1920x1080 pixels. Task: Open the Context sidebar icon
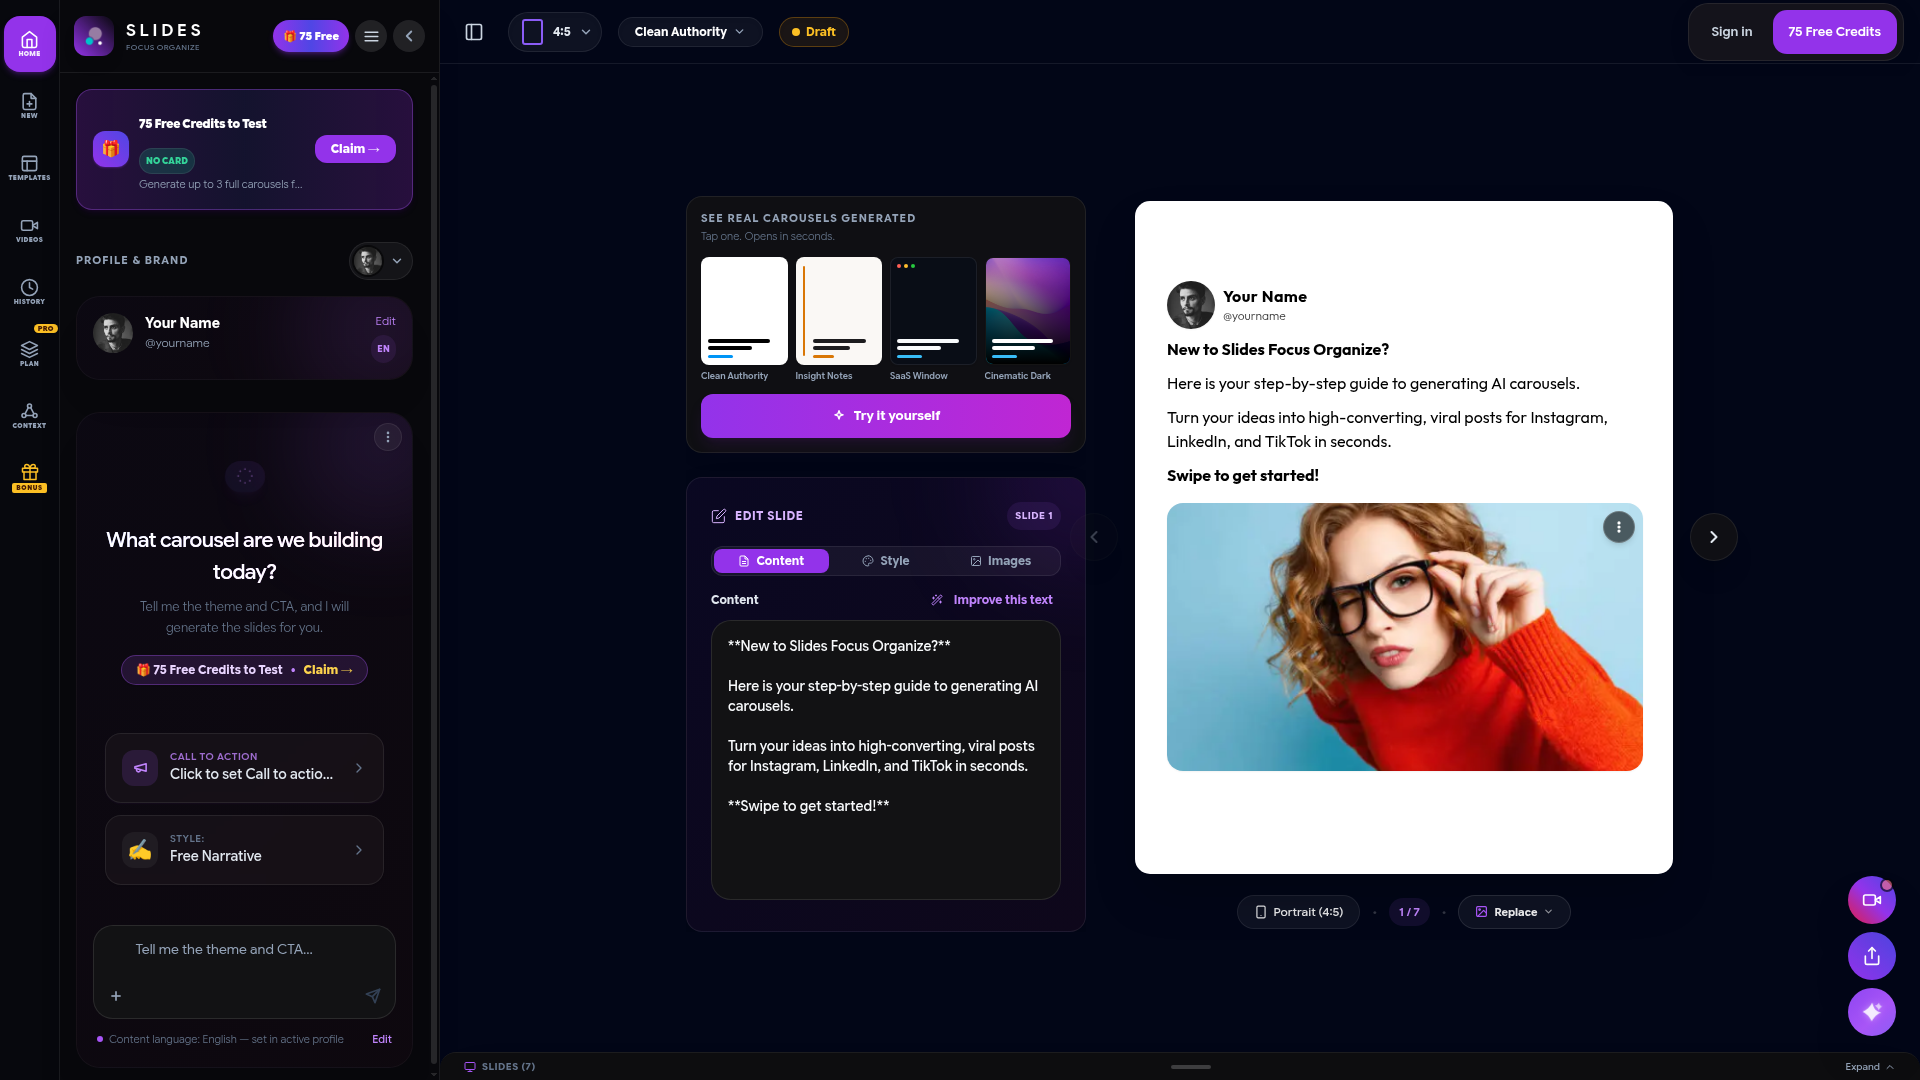pos(29,416)
